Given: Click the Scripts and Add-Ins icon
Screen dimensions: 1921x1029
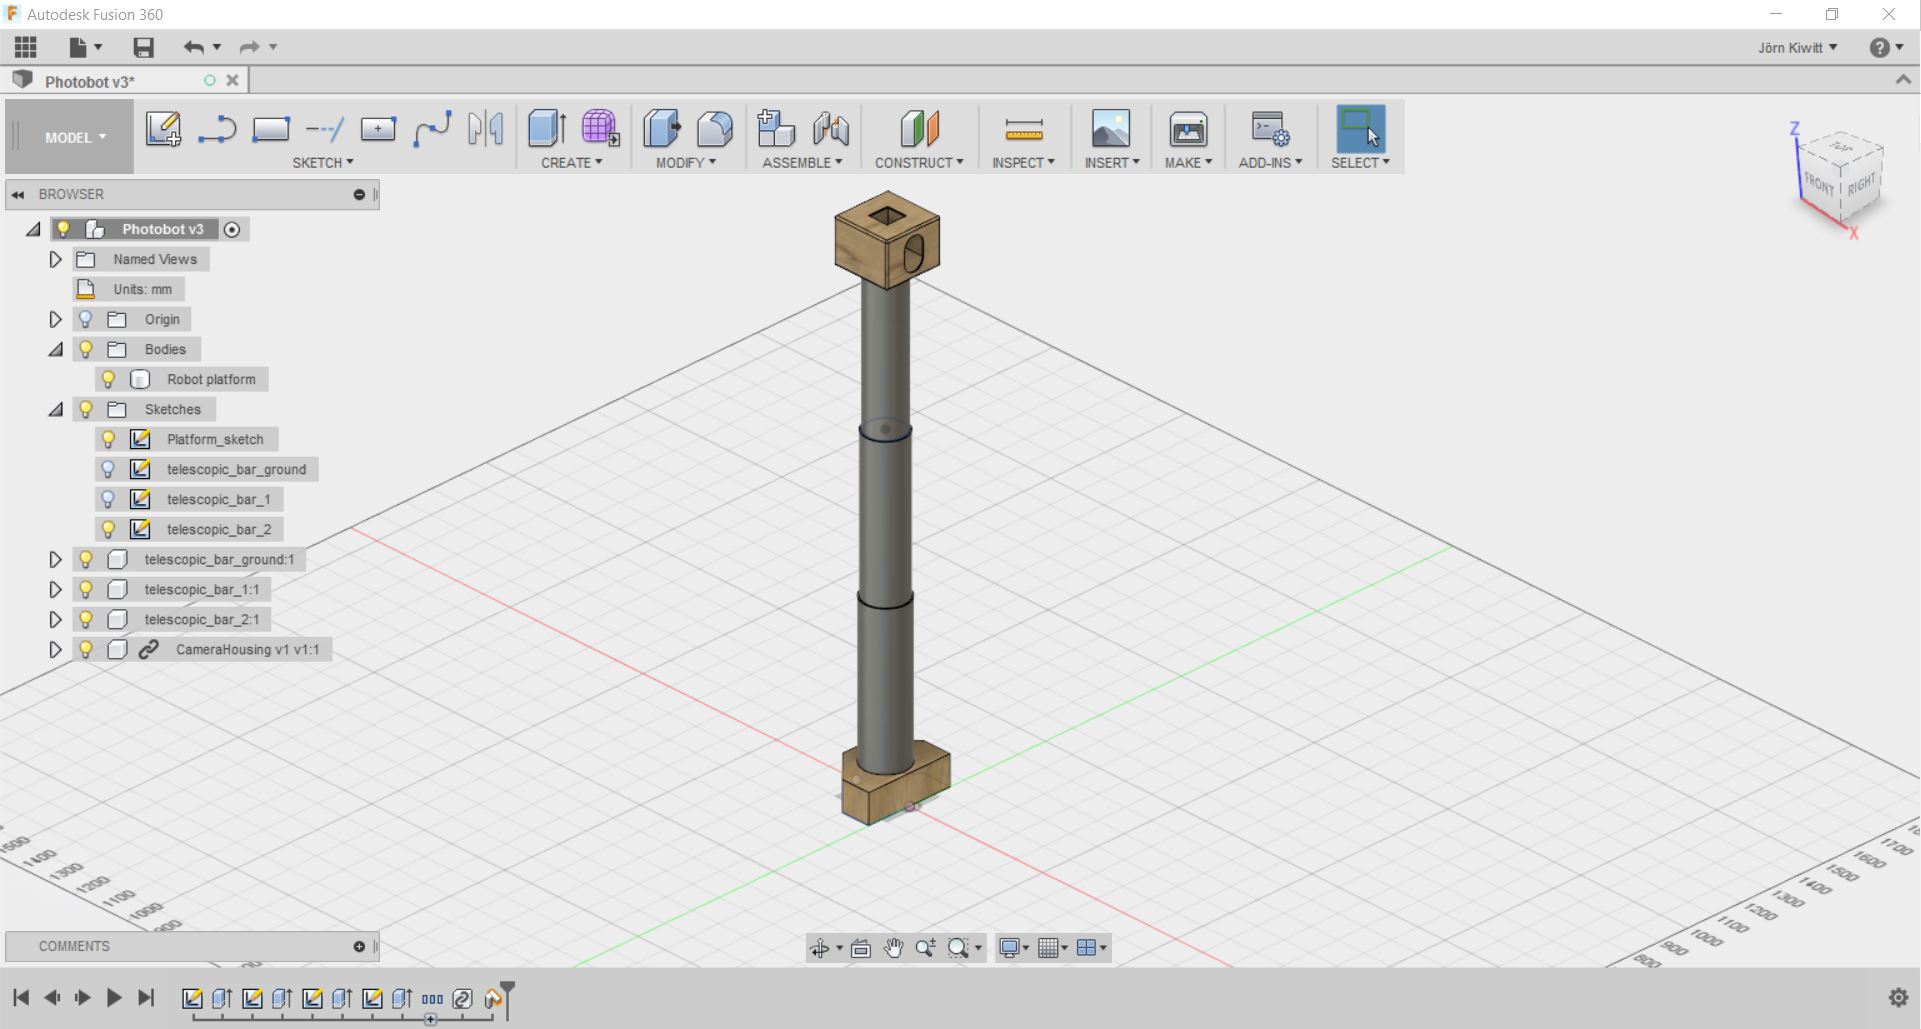Looking at the screenshot, I should point(1270,129).
